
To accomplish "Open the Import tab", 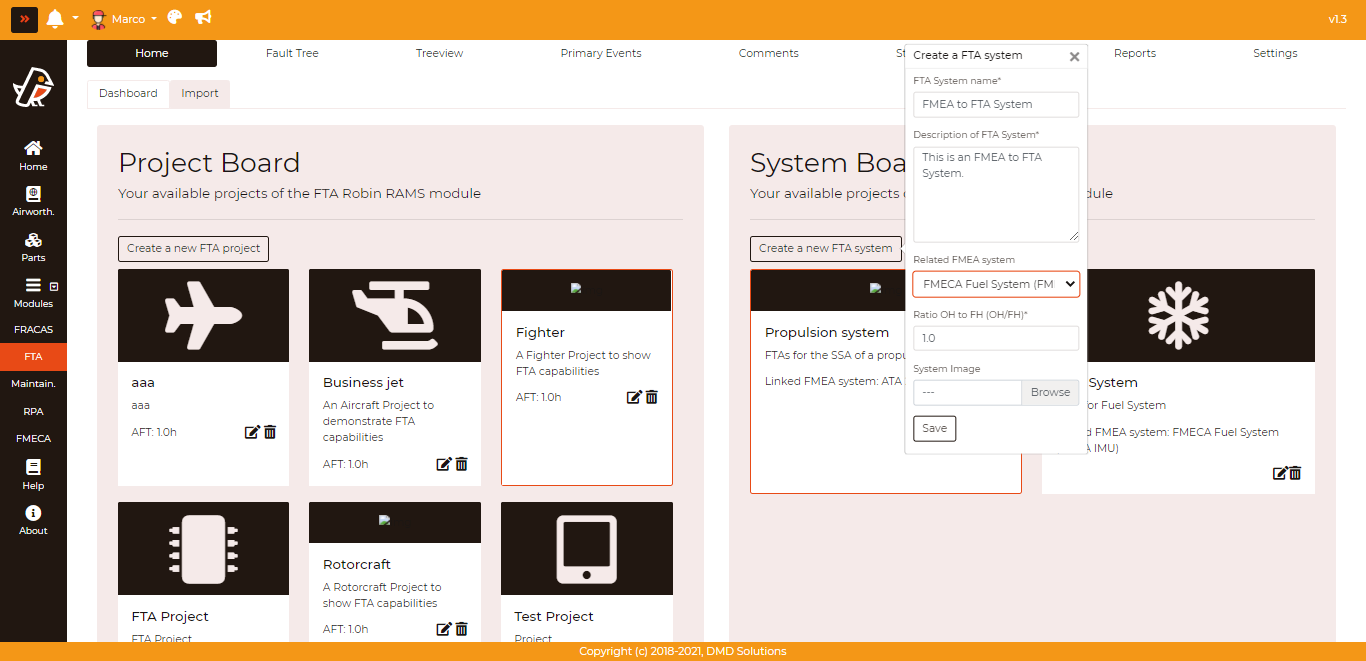I will 200,93.
